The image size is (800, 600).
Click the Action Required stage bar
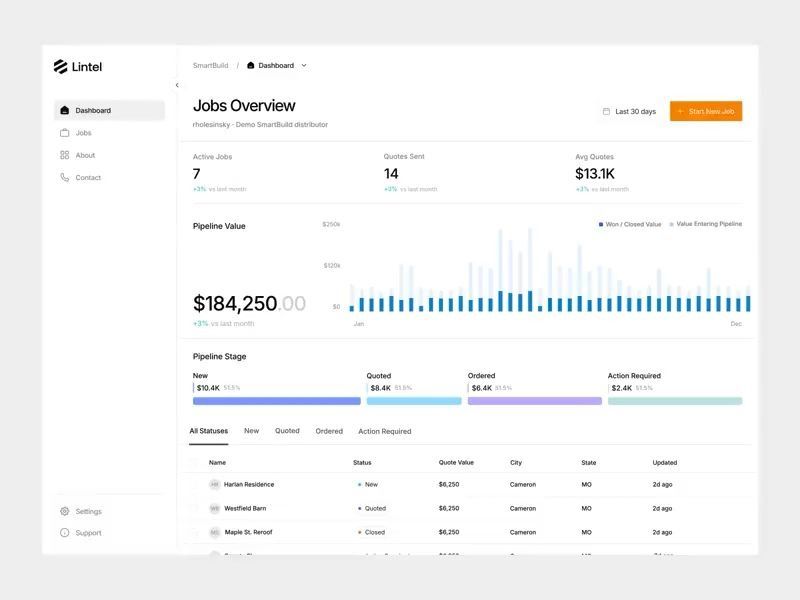pyautogui.click(x=675, y=401)
